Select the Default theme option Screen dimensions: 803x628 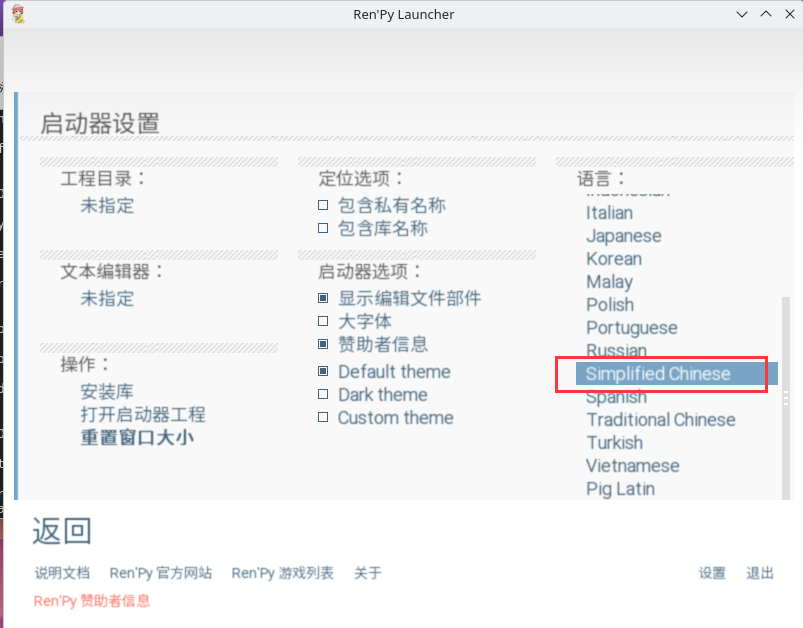pos(323,371)
